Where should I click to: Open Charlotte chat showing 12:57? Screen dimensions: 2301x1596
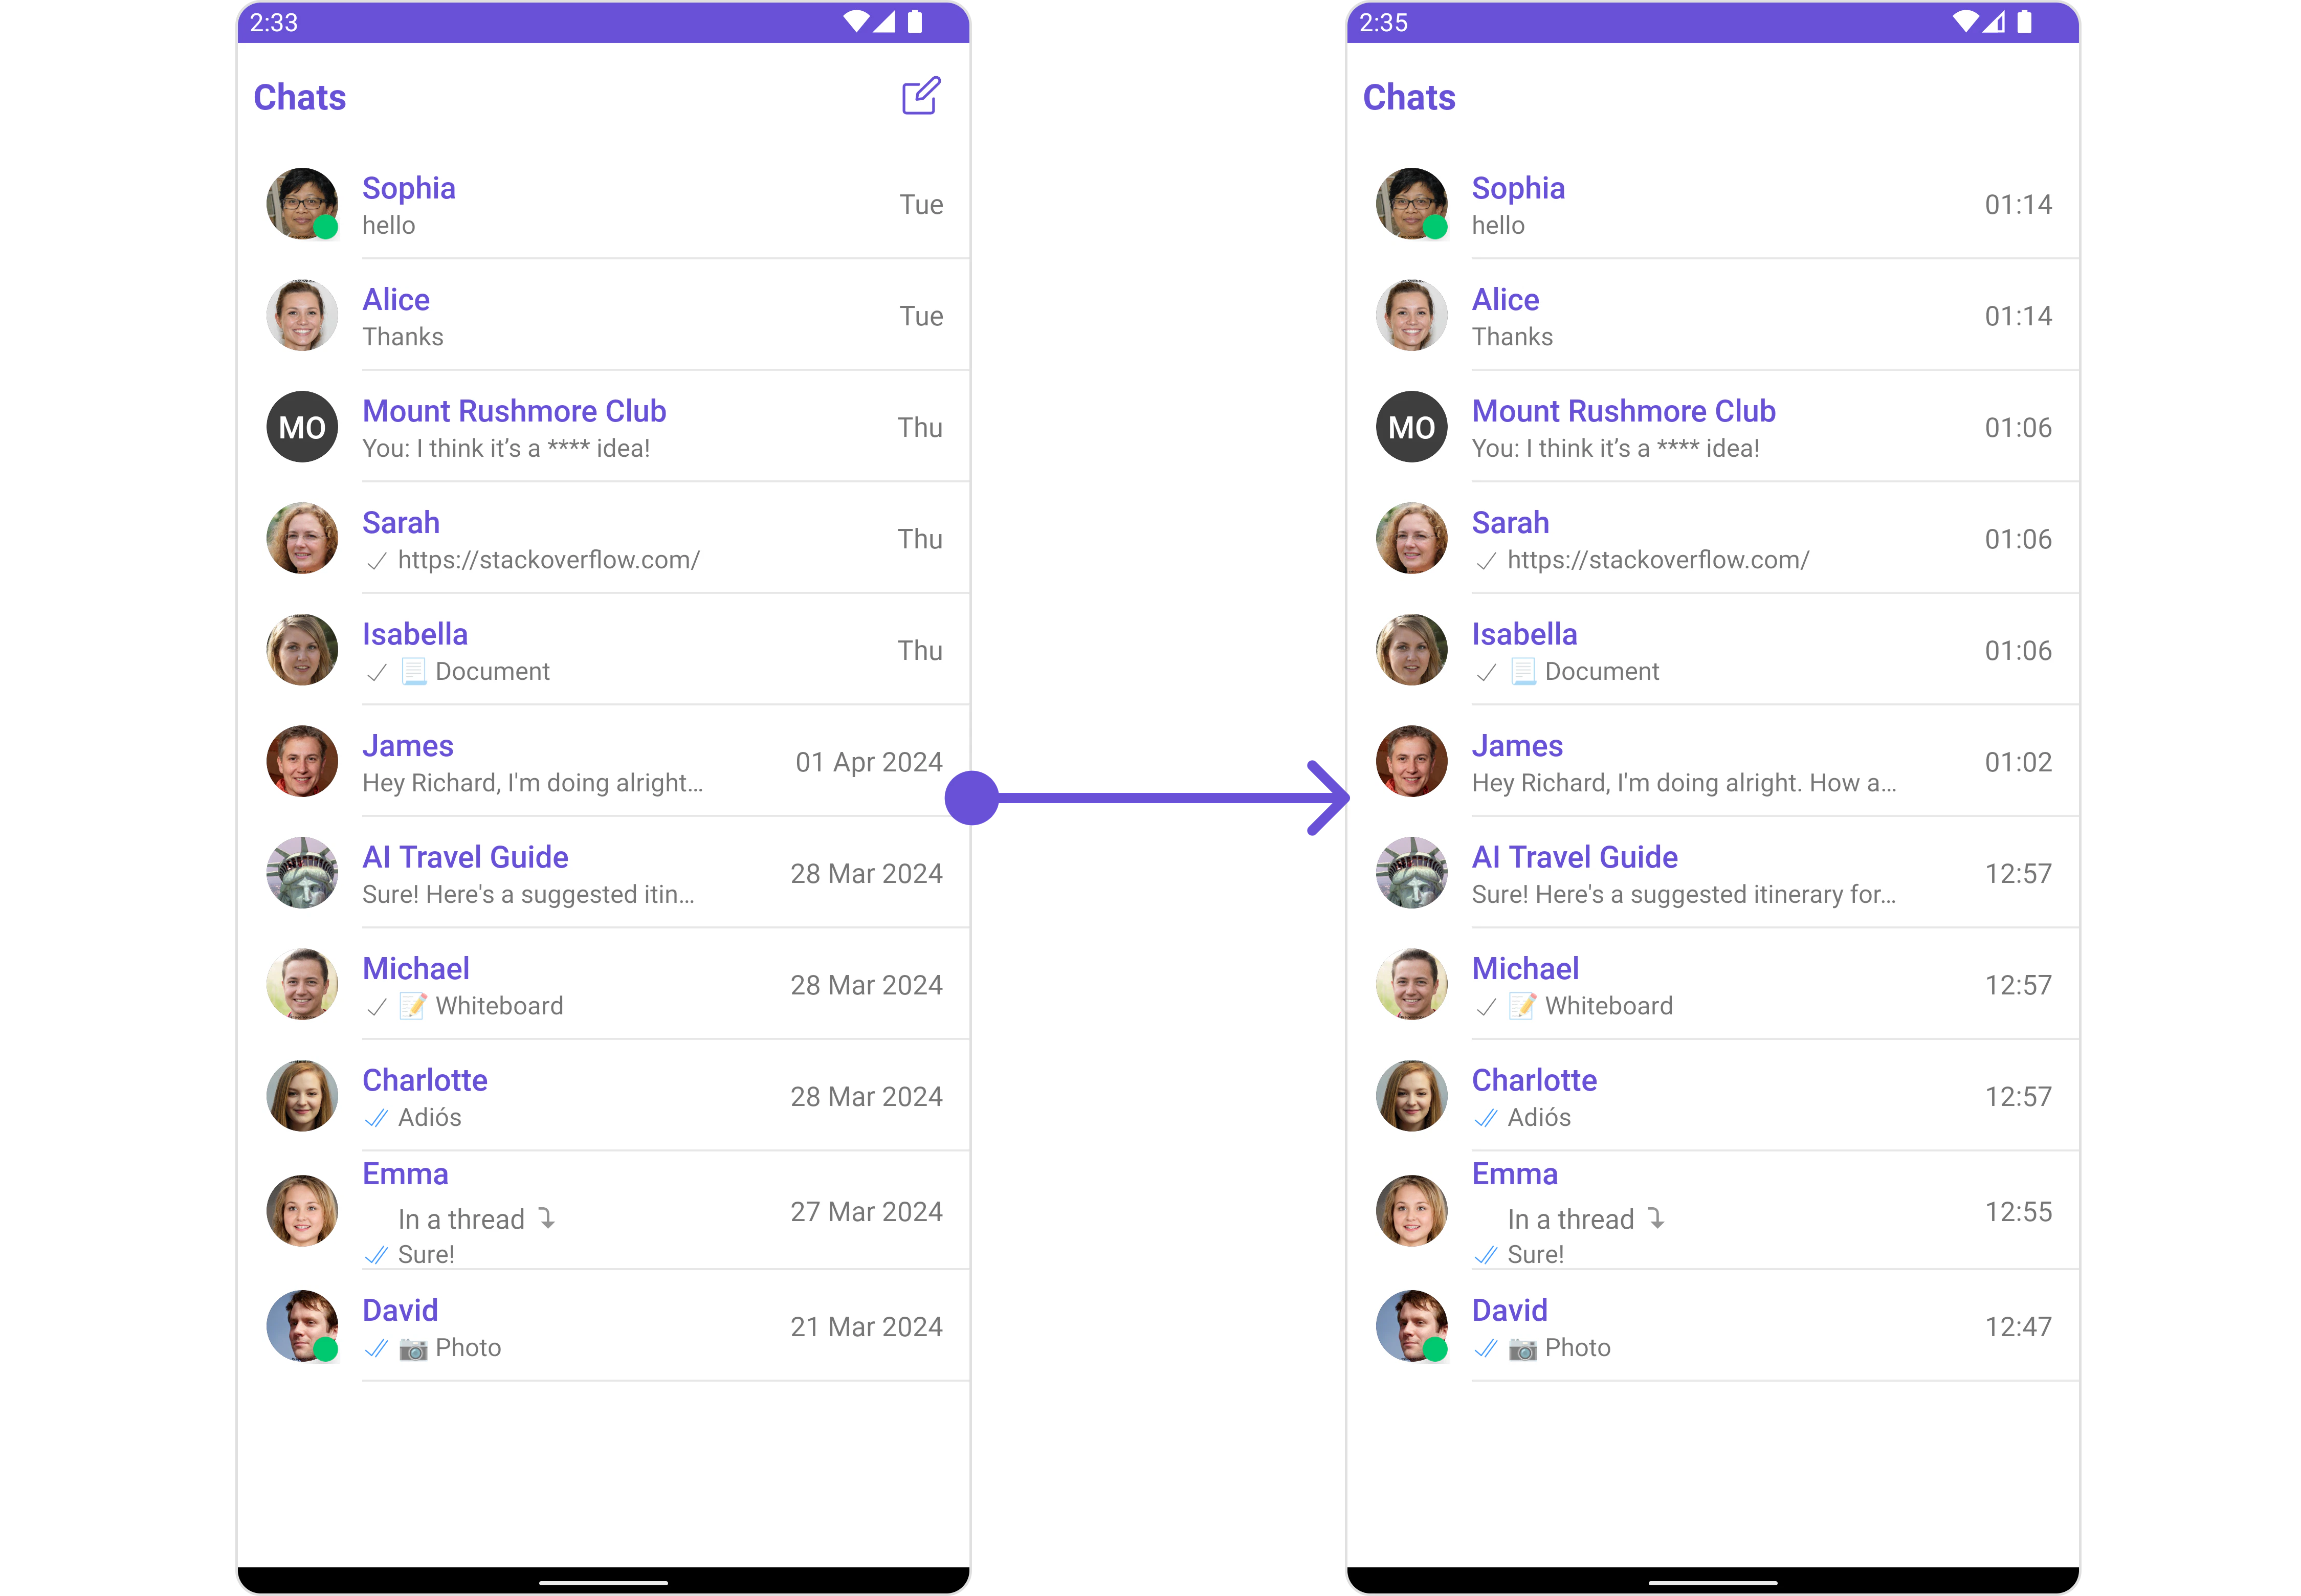click(1713, 1096)
